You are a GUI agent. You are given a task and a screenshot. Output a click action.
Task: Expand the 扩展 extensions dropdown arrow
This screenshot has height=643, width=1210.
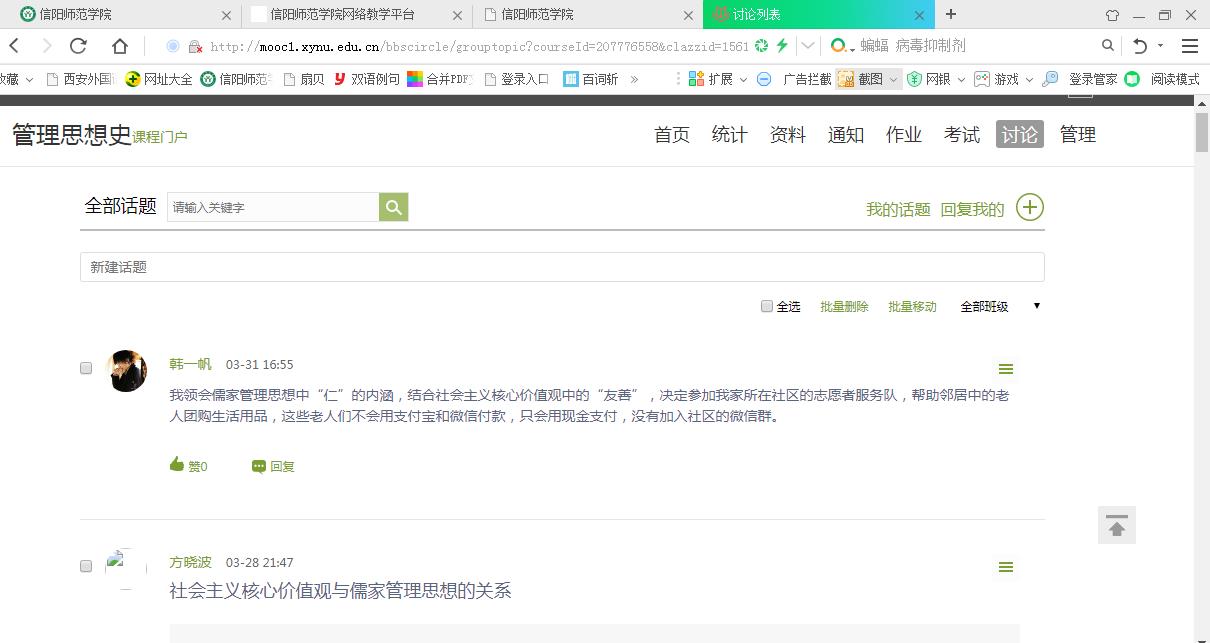[x=742, y=78]
